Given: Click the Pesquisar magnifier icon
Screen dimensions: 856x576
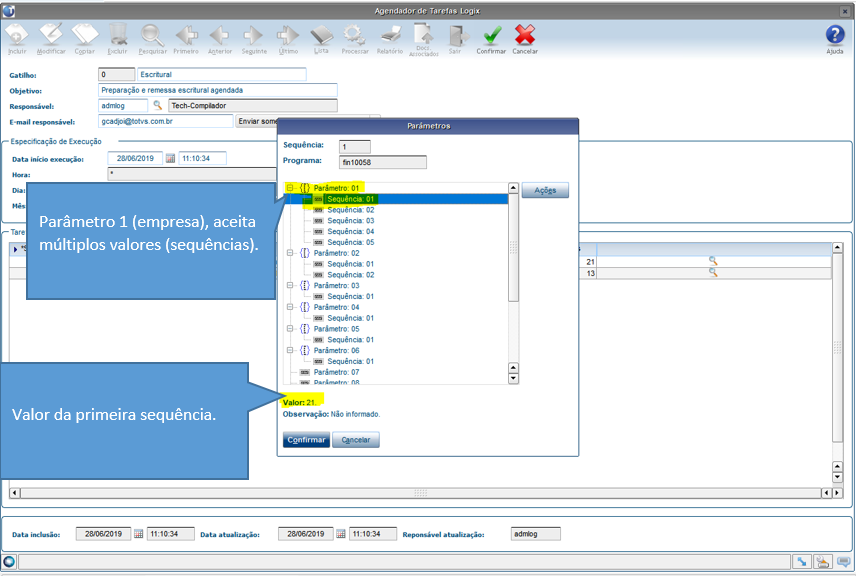Looking at the screenshot, I should 152,35.
